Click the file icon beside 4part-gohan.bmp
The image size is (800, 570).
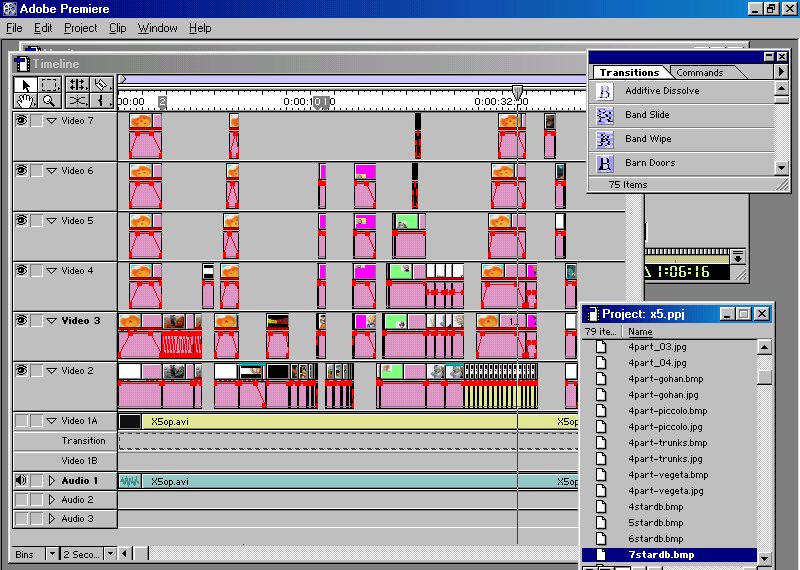click(x=602, y=379)
